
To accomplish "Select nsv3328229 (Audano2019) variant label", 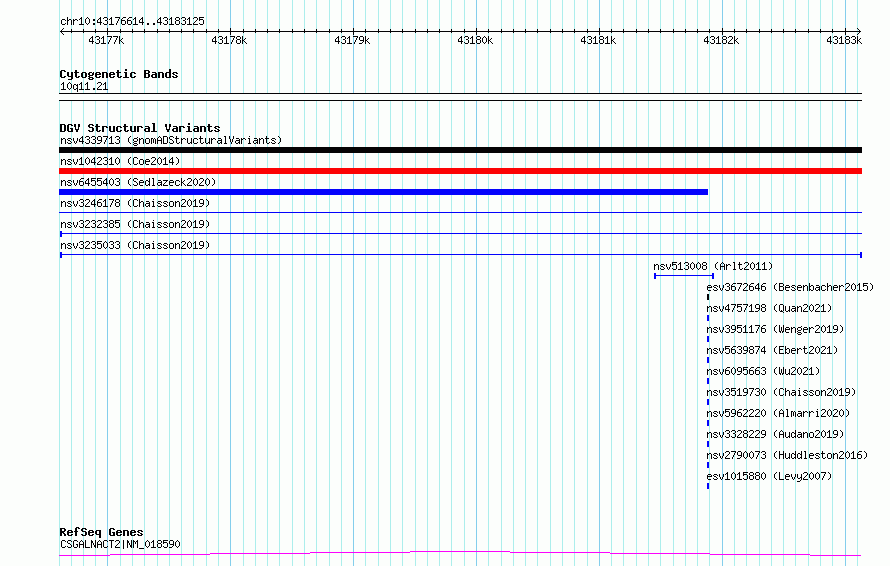I will (x=775, y=434).
